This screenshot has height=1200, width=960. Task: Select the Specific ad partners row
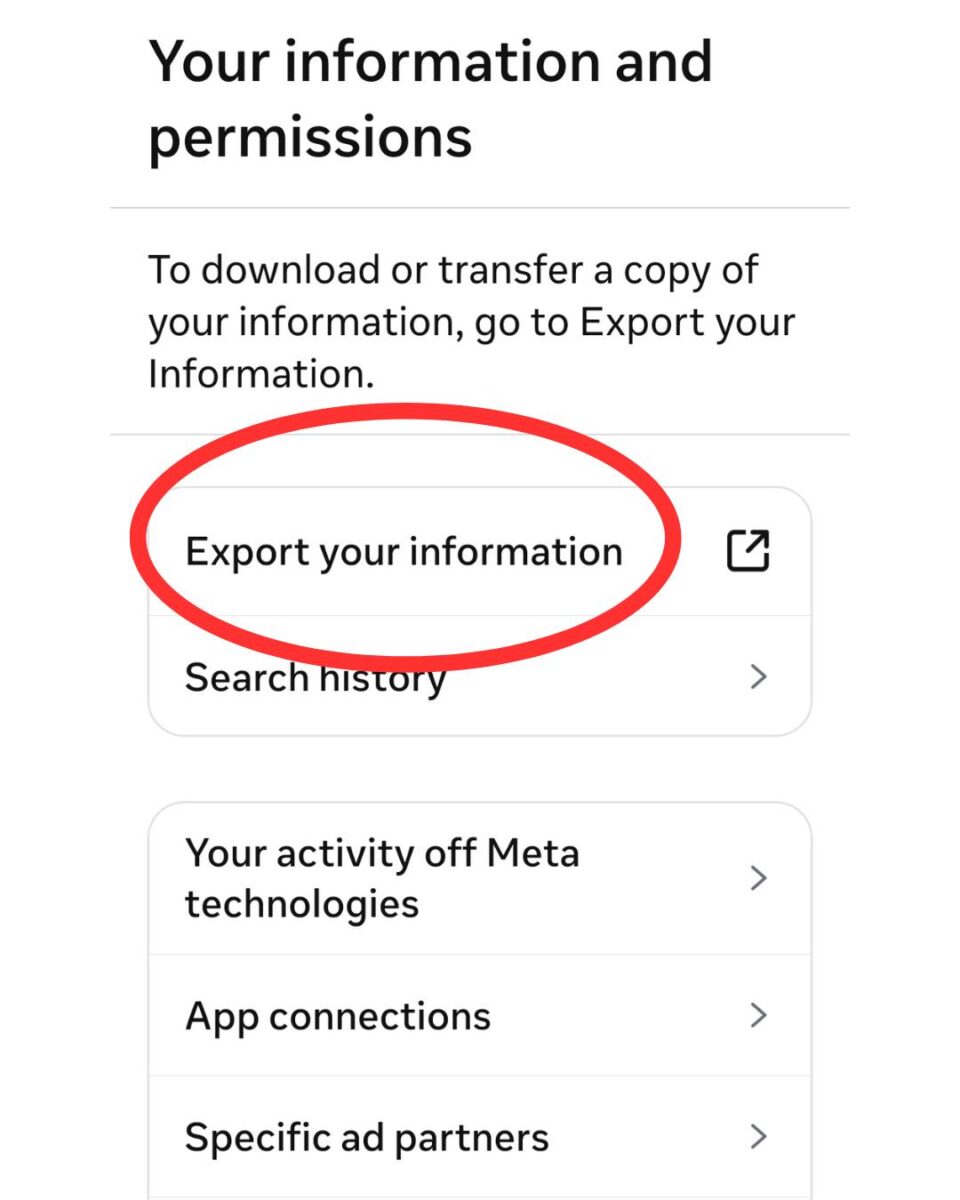click(x=365, y=1137)
